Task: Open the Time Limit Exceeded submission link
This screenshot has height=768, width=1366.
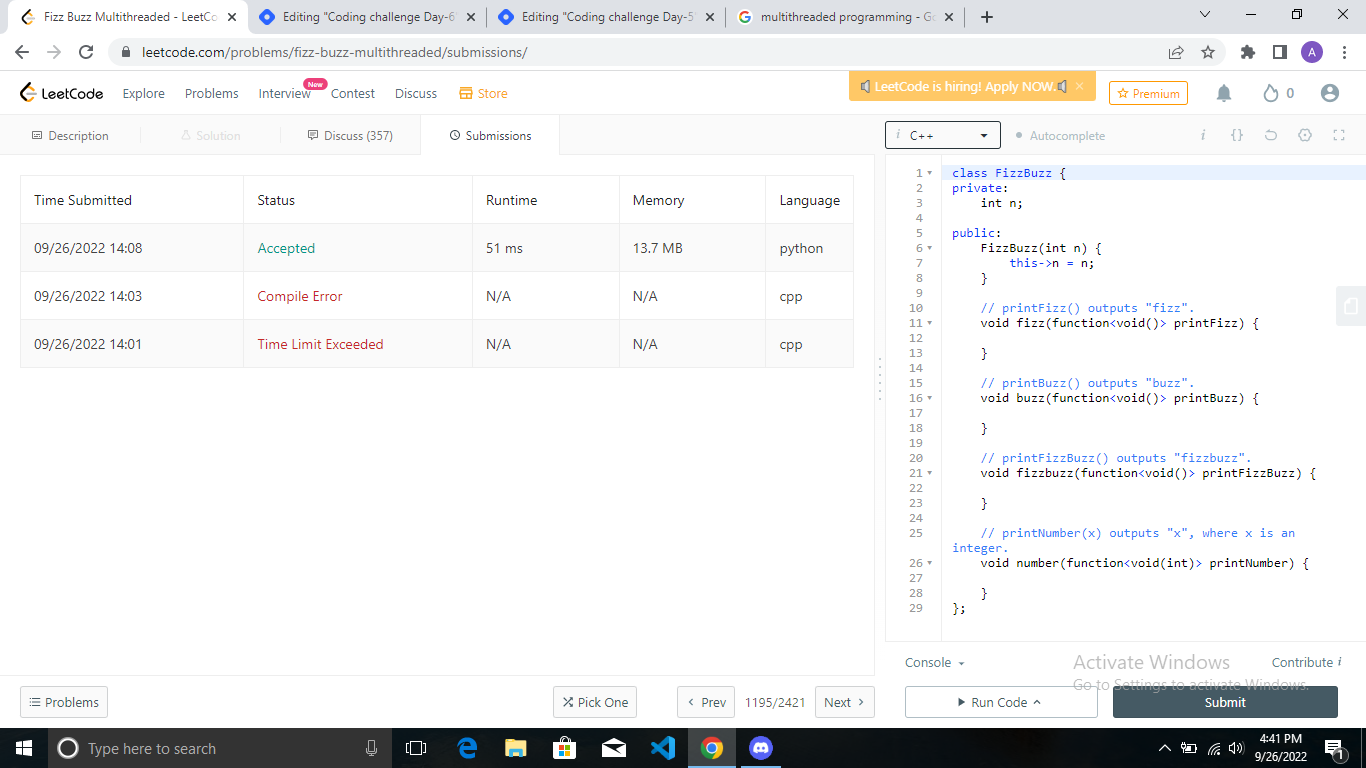Action: (x=320, y=344)
